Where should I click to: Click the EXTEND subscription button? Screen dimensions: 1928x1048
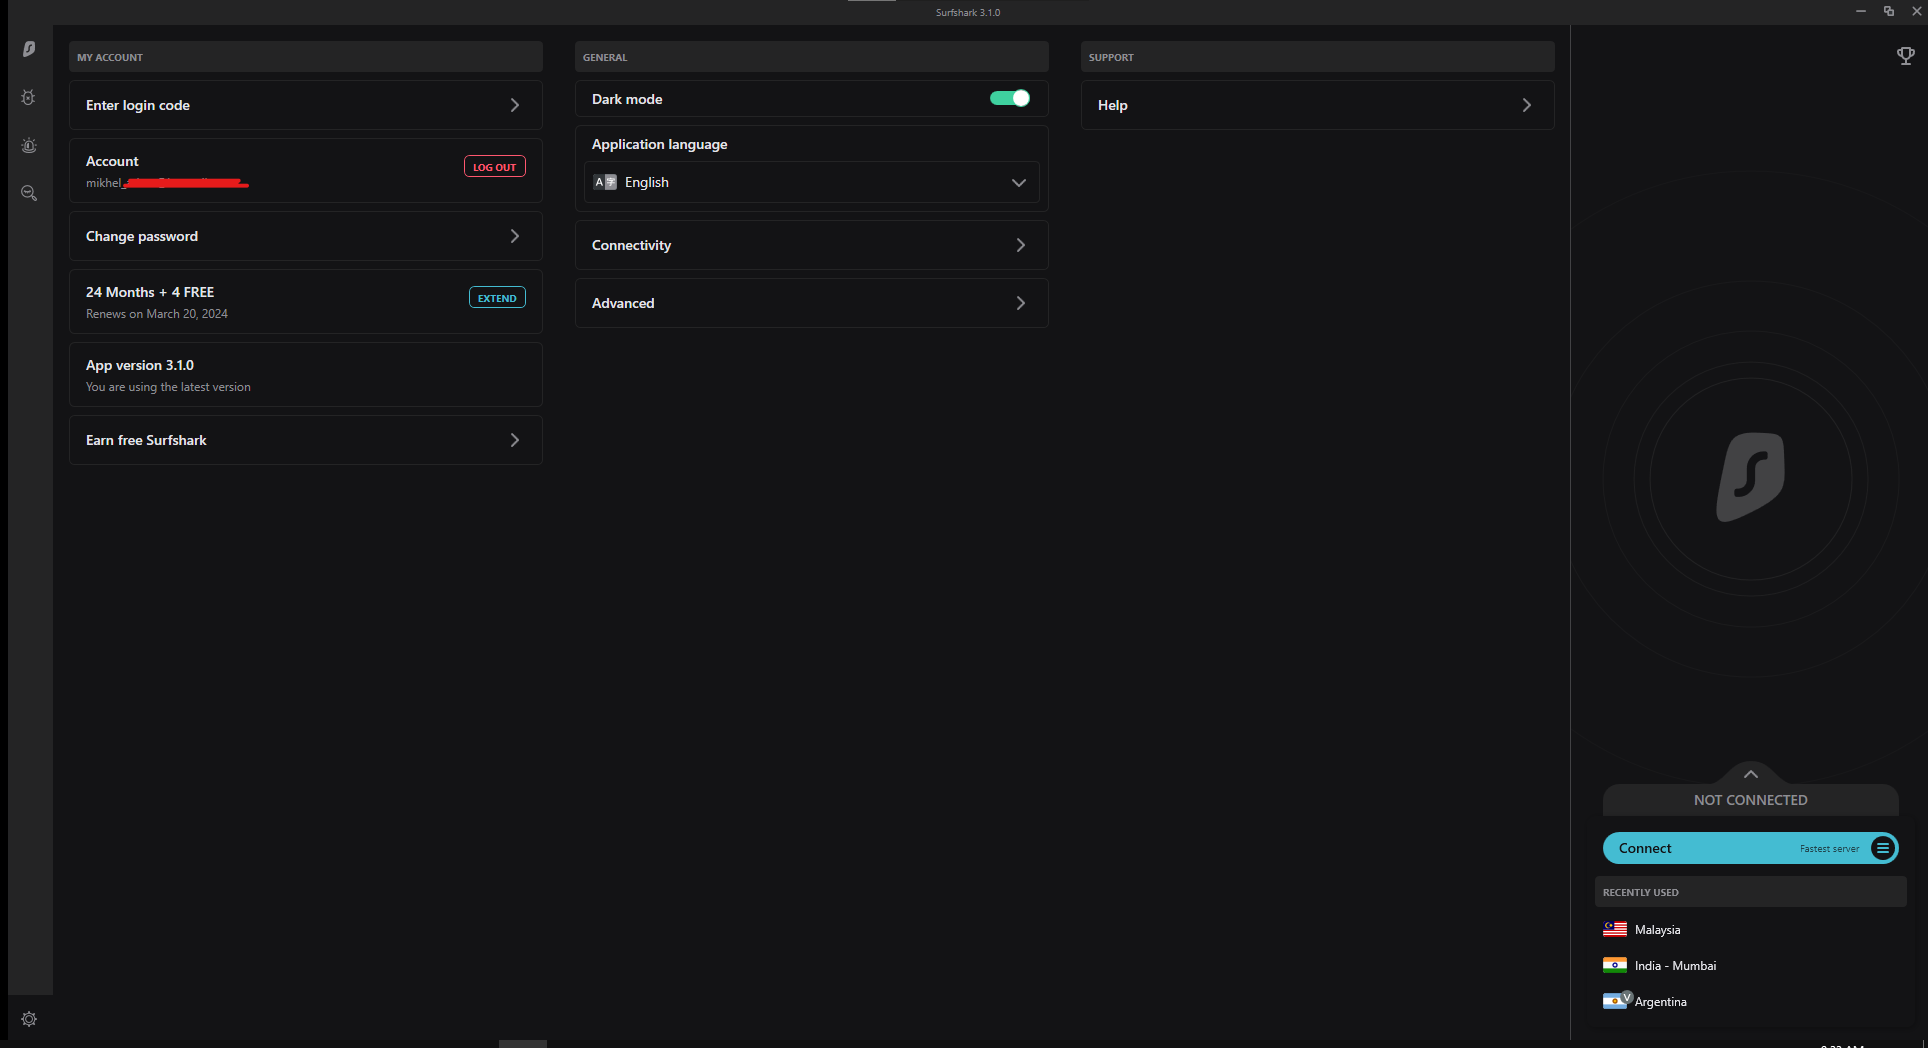(497, 298)
